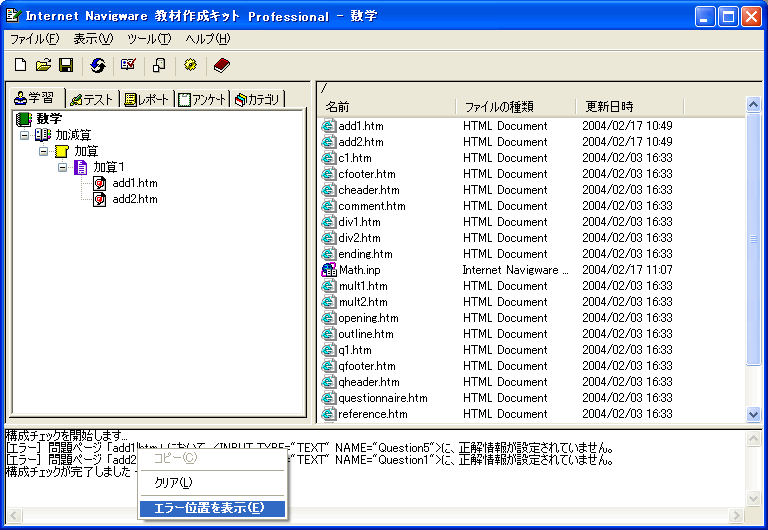The height and width of the screenshot is (530, 768).
Task: Switch to the テスト tab
Action: point(92,99)
